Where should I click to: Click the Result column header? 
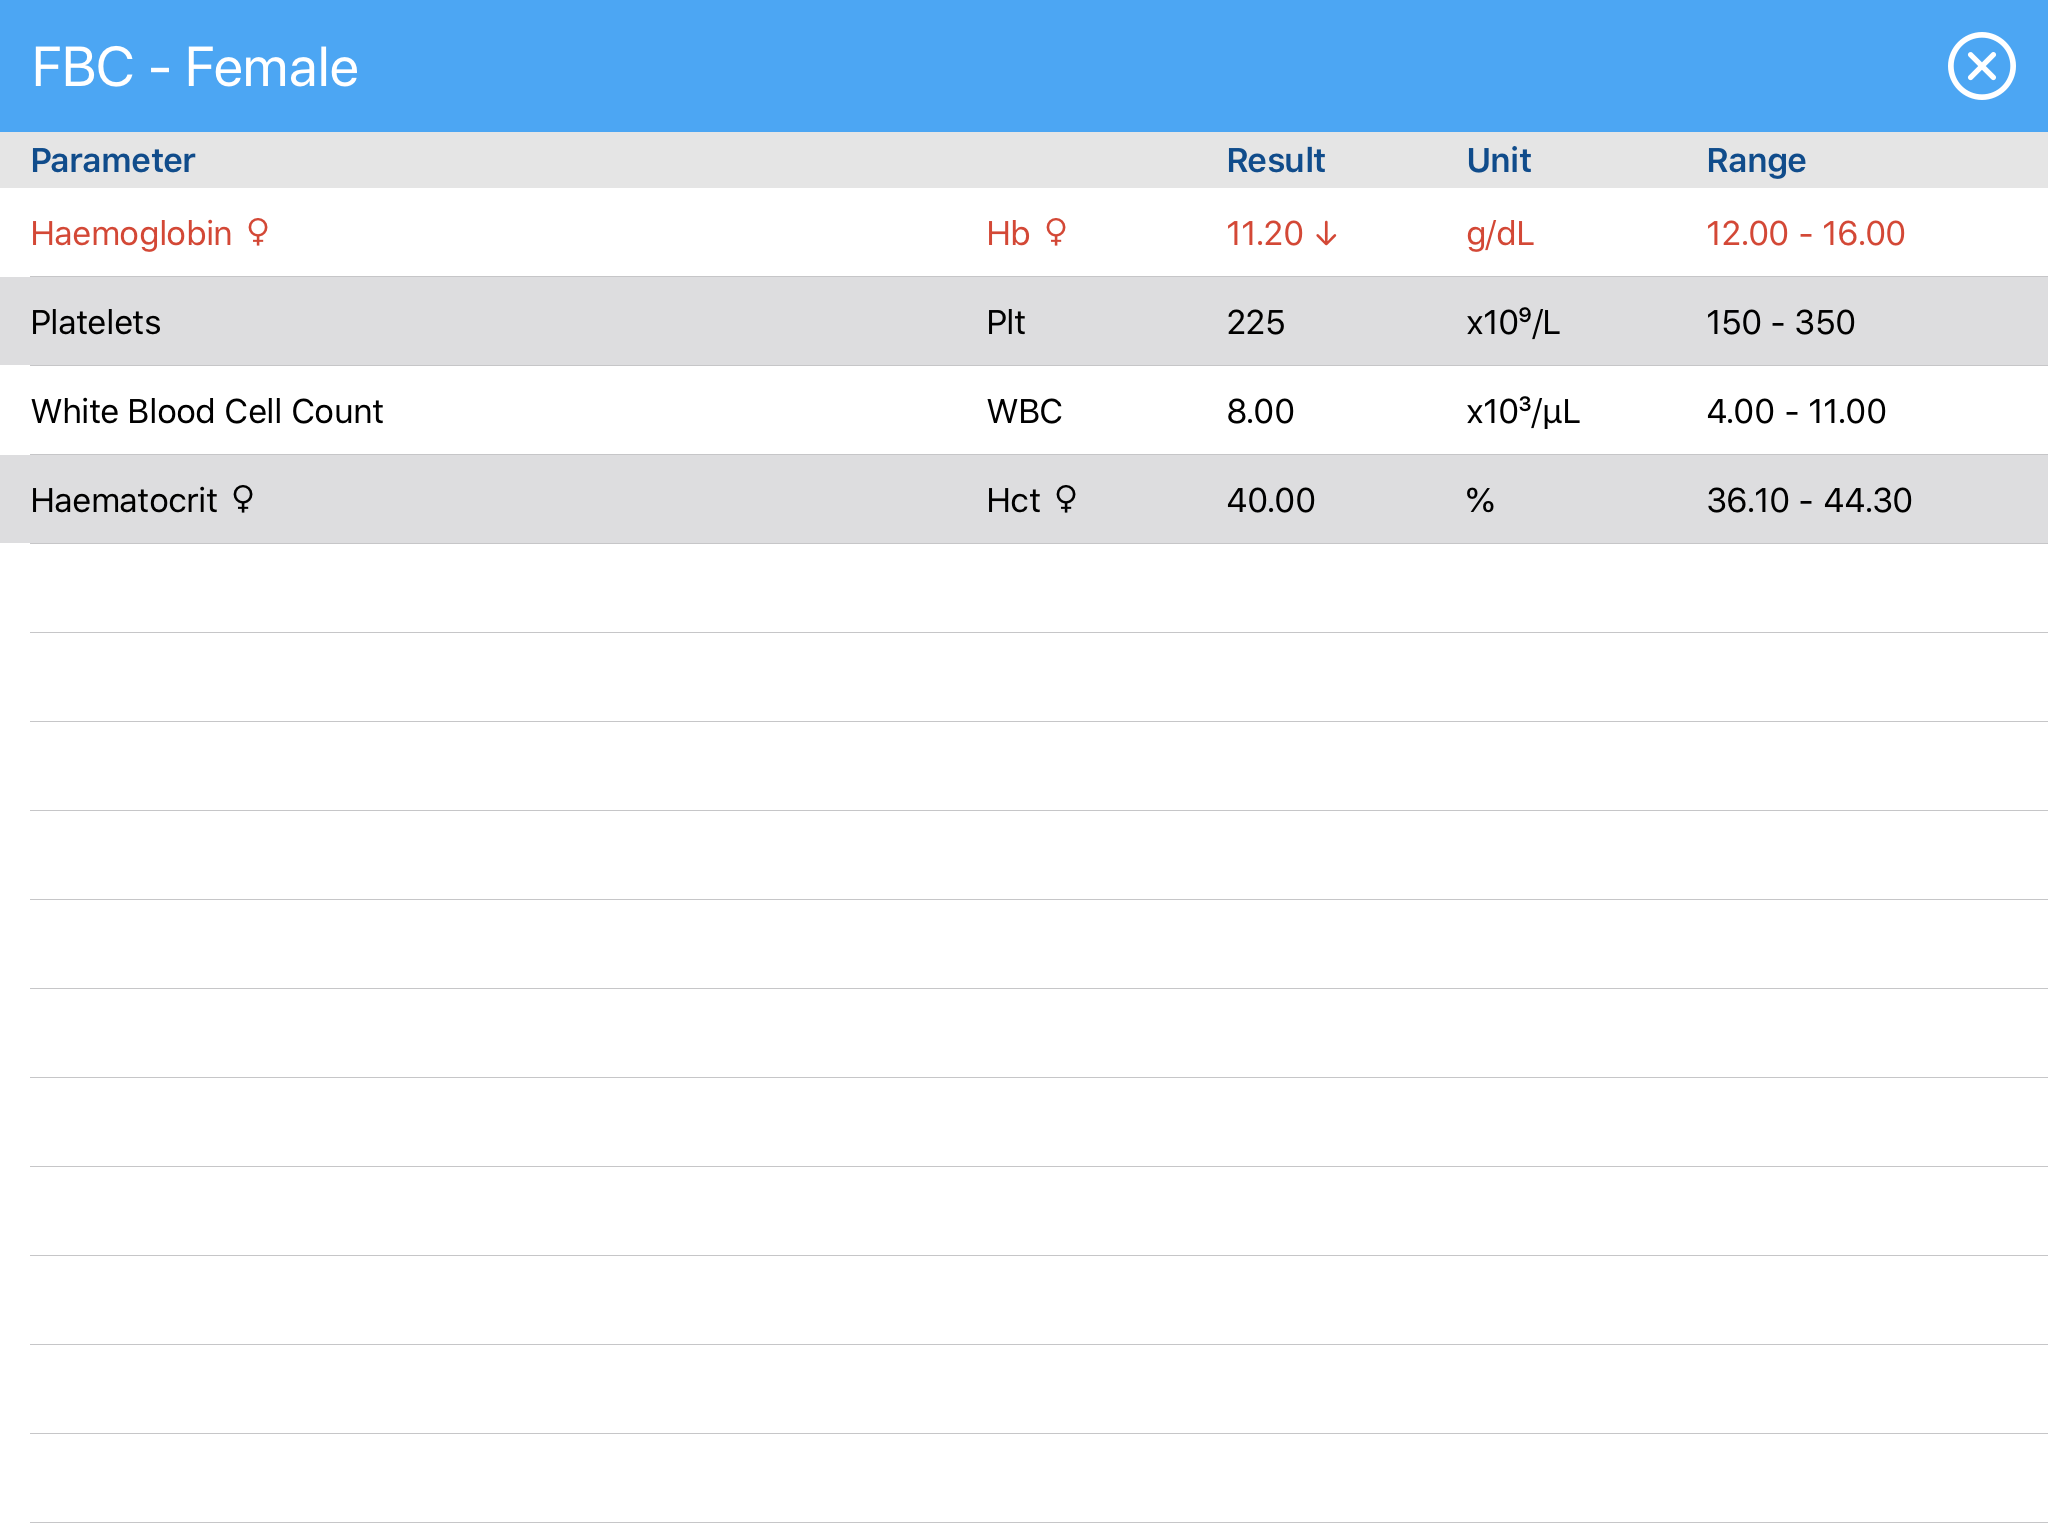point(1275,160)
